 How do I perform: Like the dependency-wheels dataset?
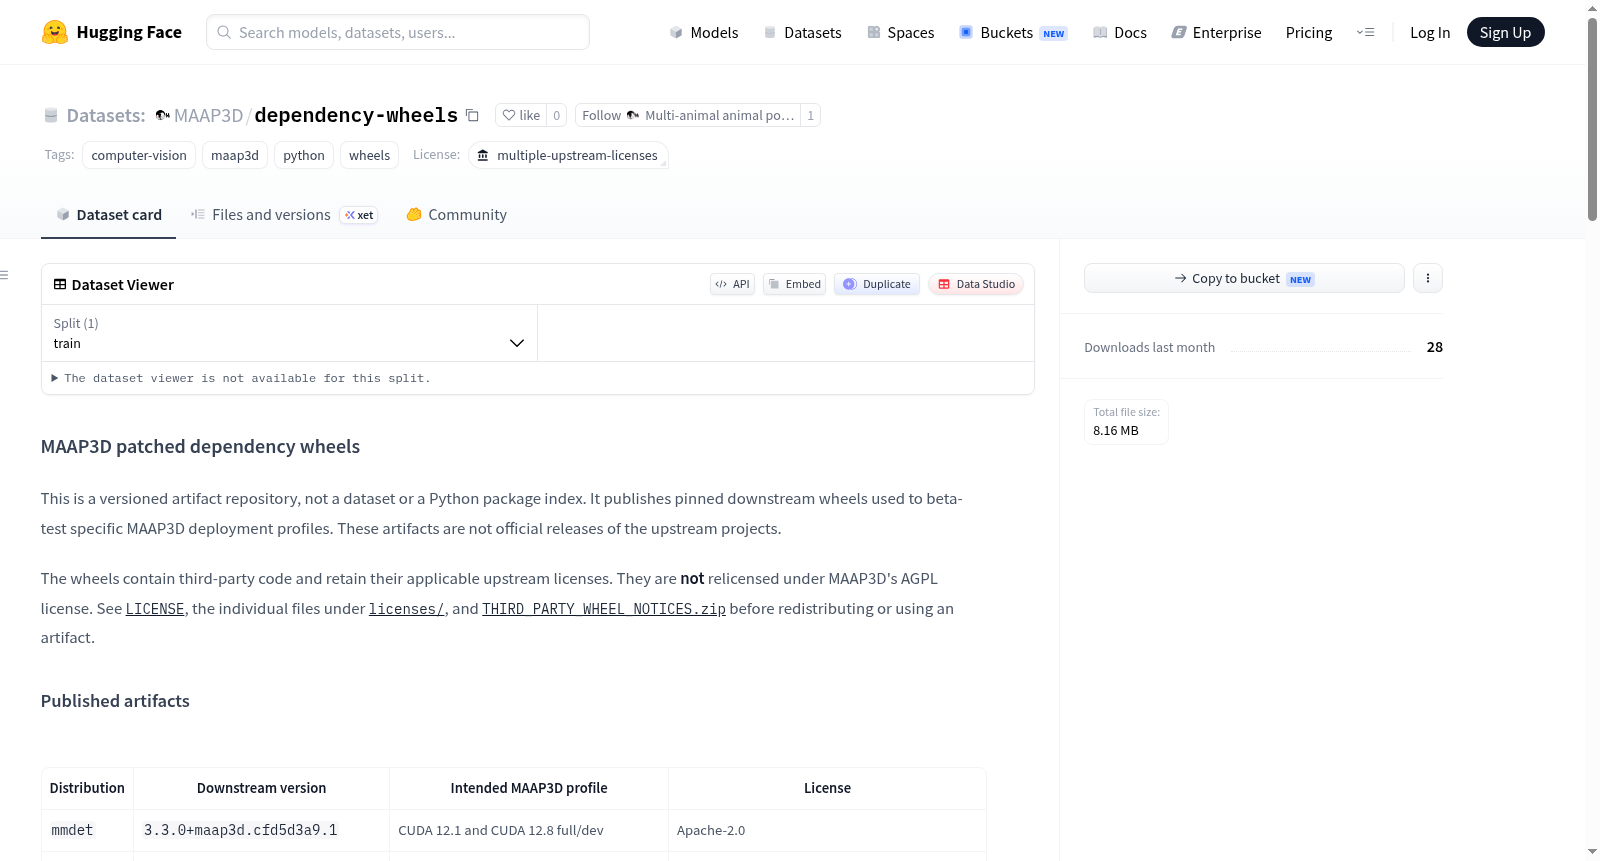[521, 115]
